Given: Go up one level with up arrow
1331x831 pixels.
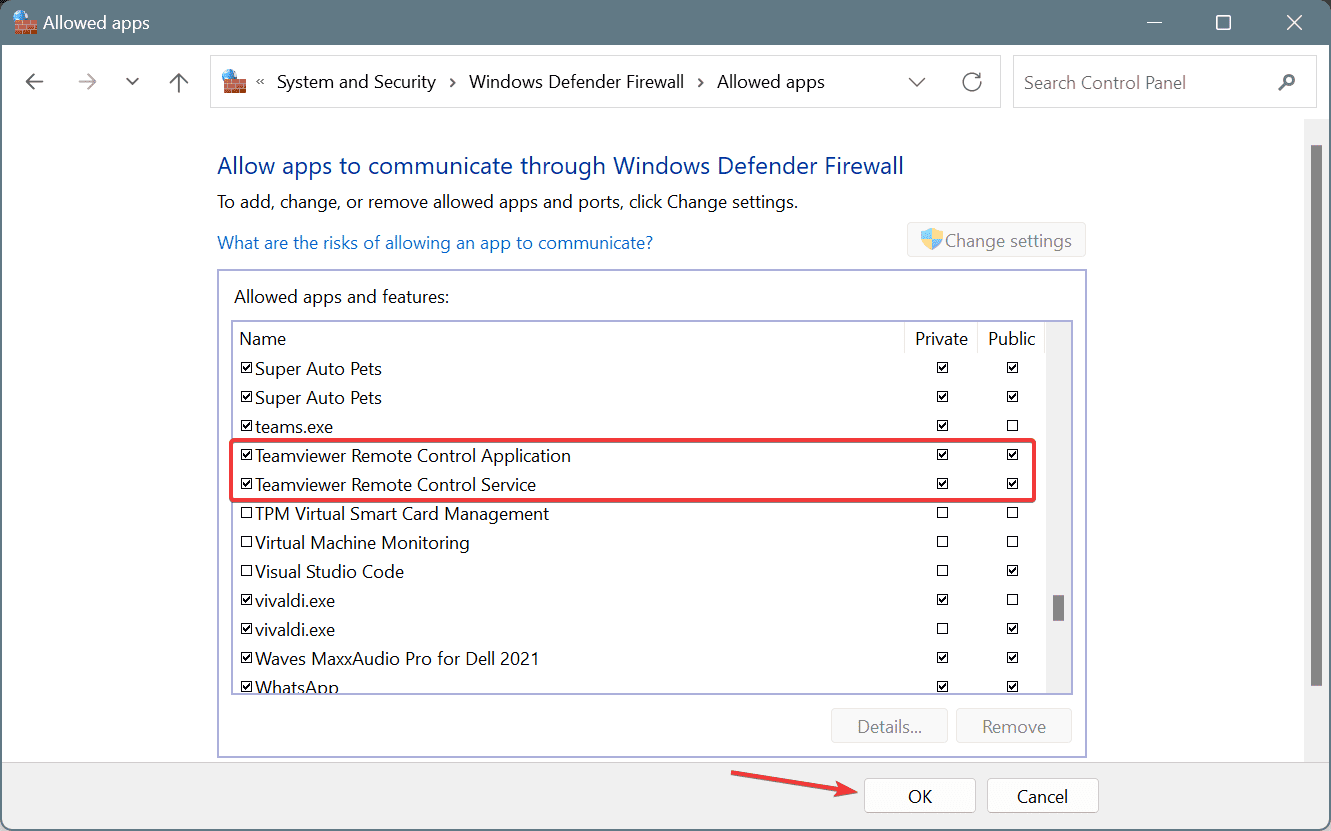Looking at the screenshot, I should [x=179, y=82].
